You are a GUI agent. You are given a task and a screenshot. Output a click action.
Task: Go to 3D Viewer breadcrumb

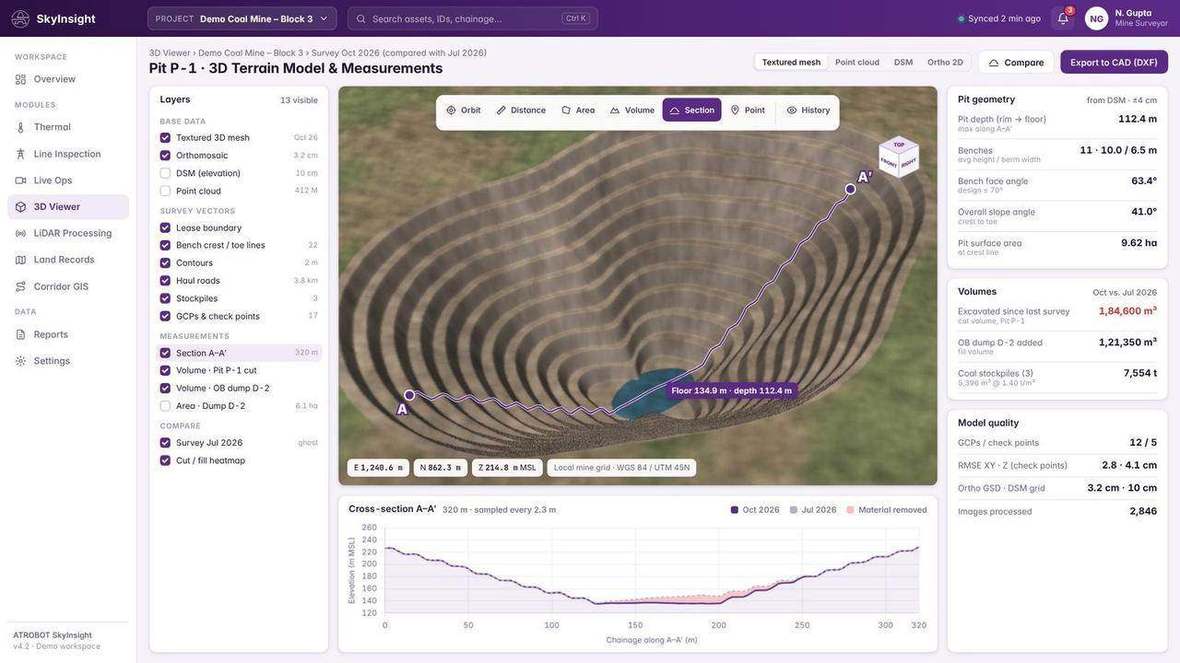pos(169,53)
